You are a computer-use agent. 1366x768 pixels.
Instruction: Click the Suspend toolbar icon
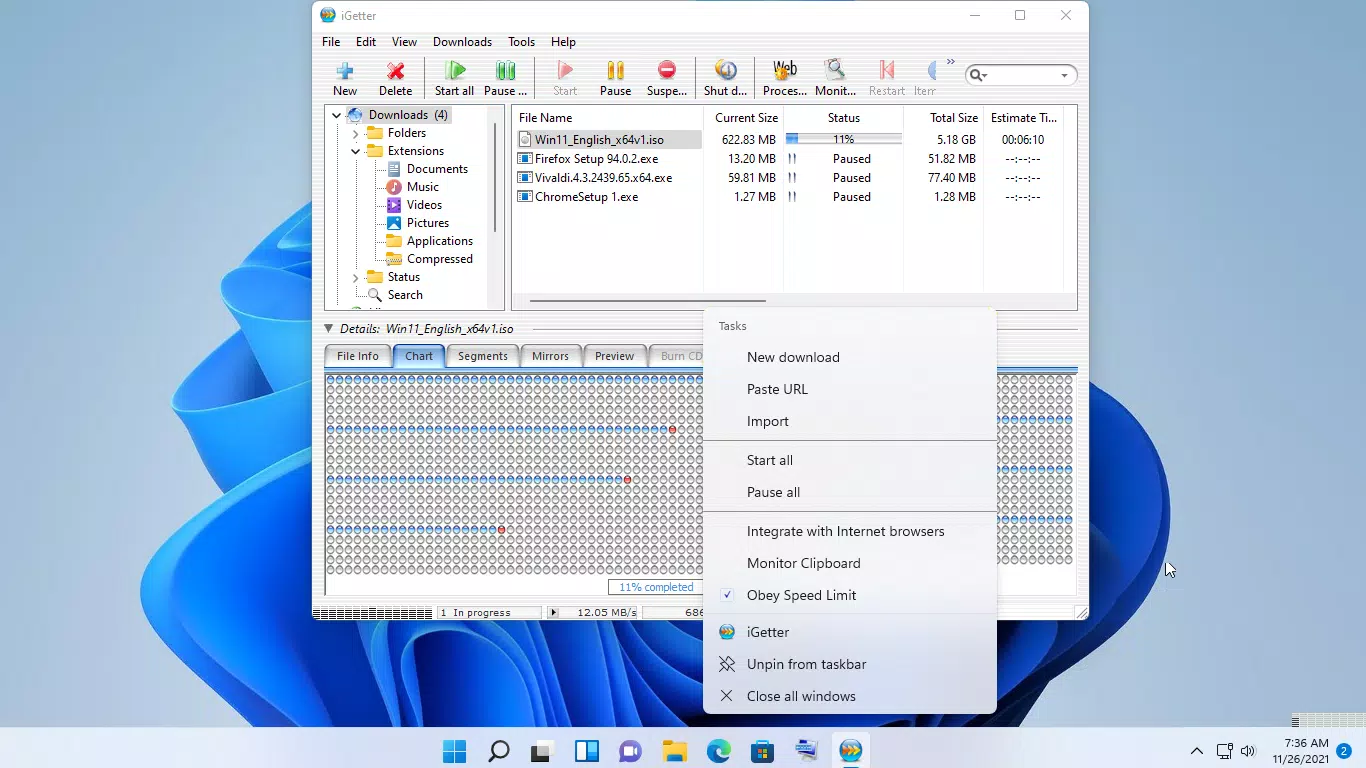click(667, 71)
